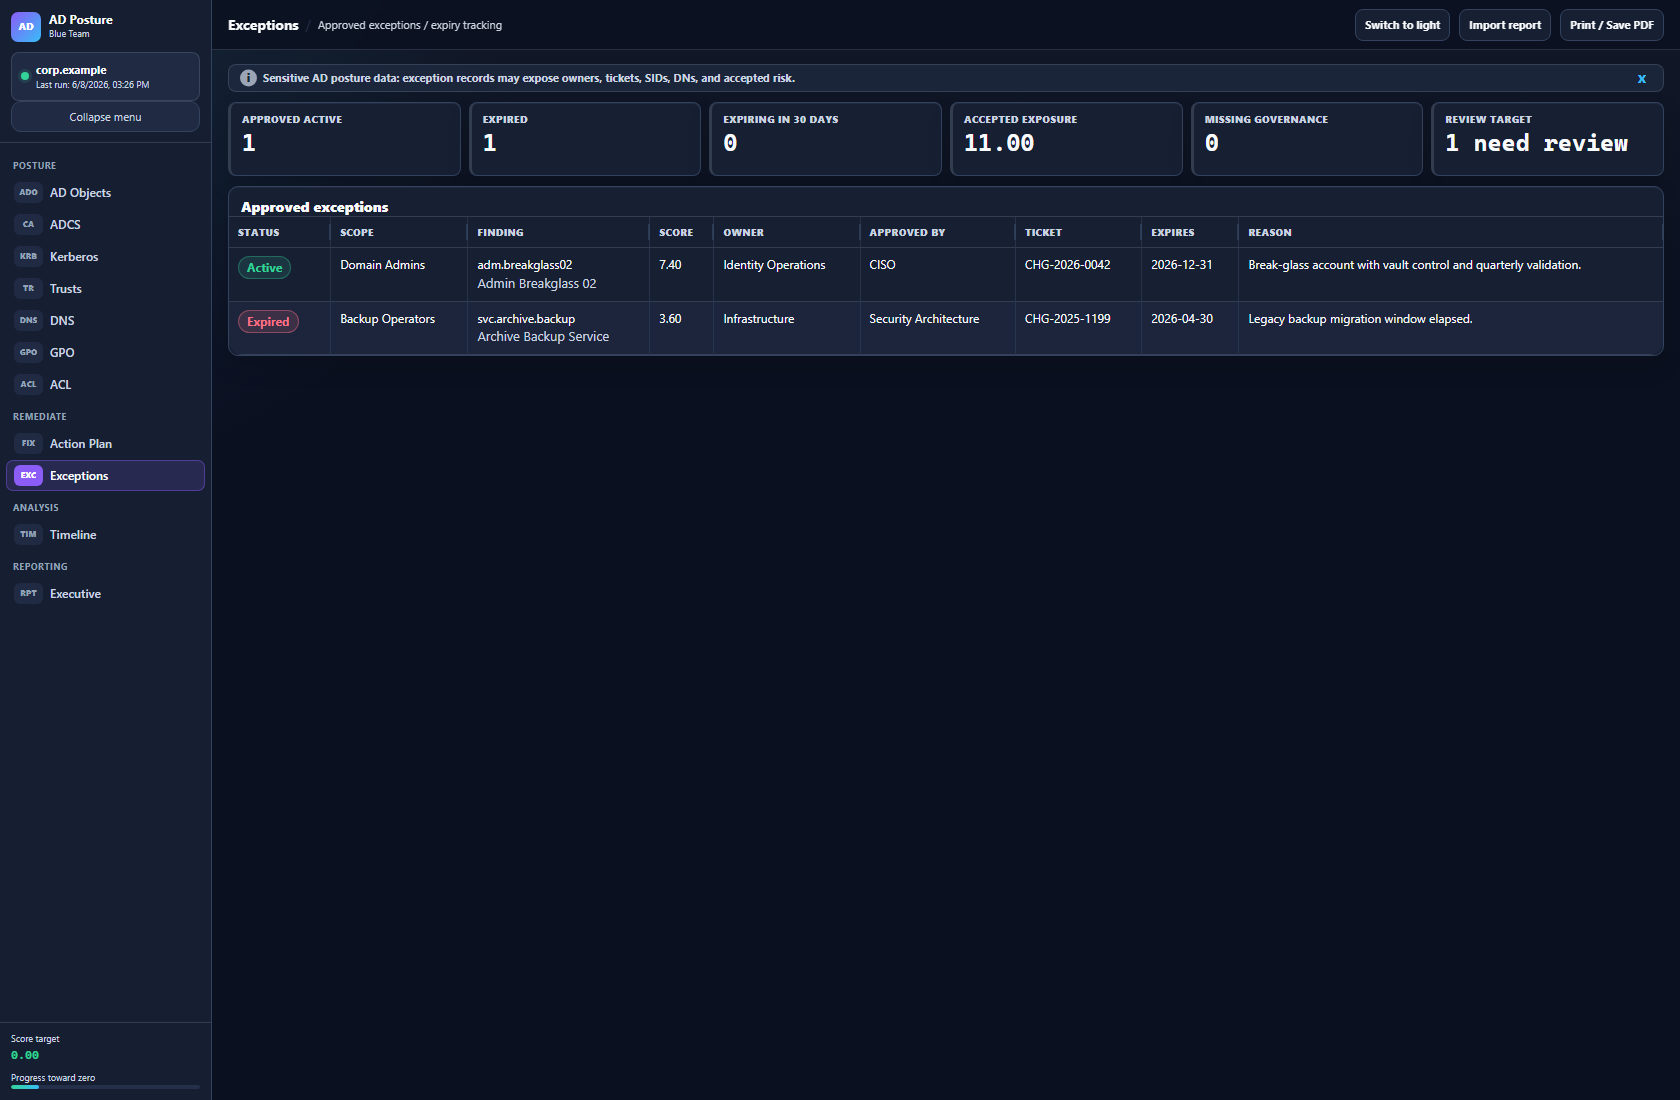The height and width of the screenshot is (1100, 1680).
Task: Click the info icon in the sensitive data banner
Action: click(x=248, y=78)
